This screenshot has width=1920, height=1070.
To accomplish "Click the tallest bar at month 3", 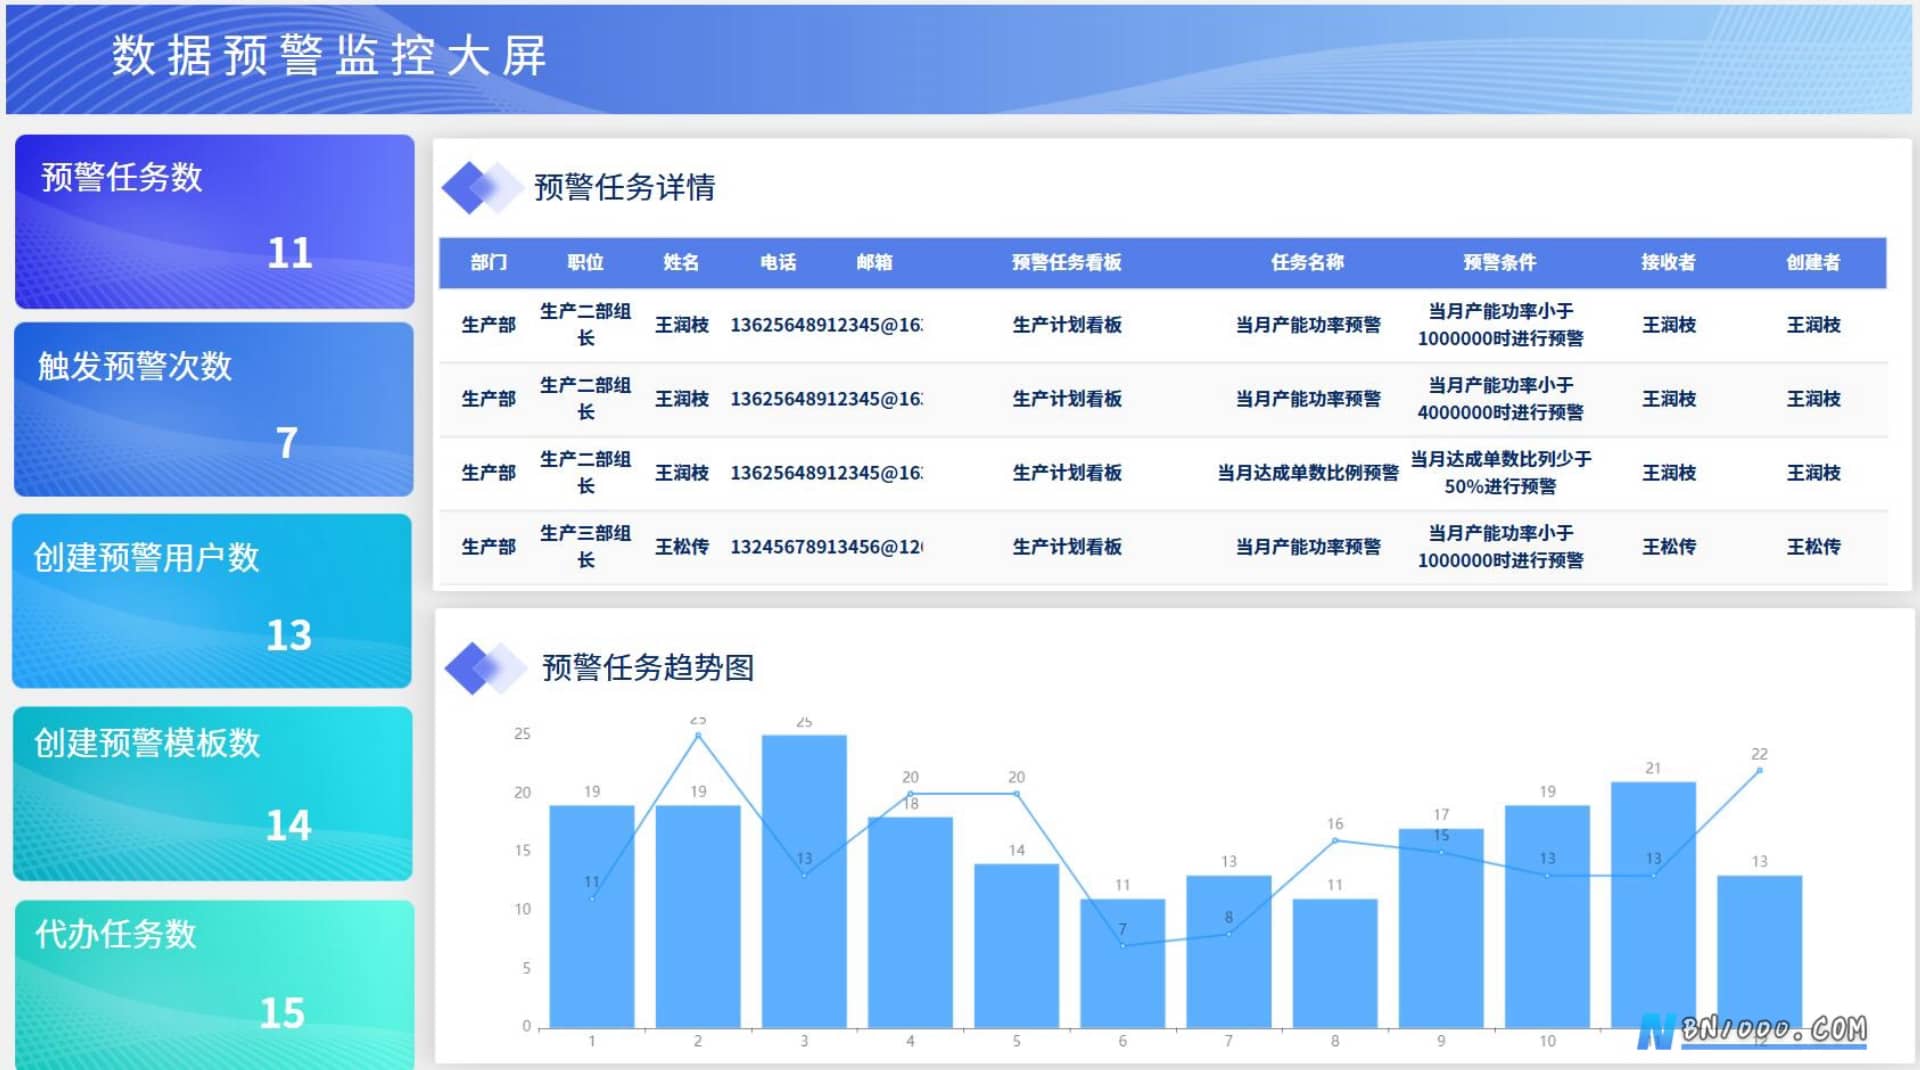I will [804, 881].
